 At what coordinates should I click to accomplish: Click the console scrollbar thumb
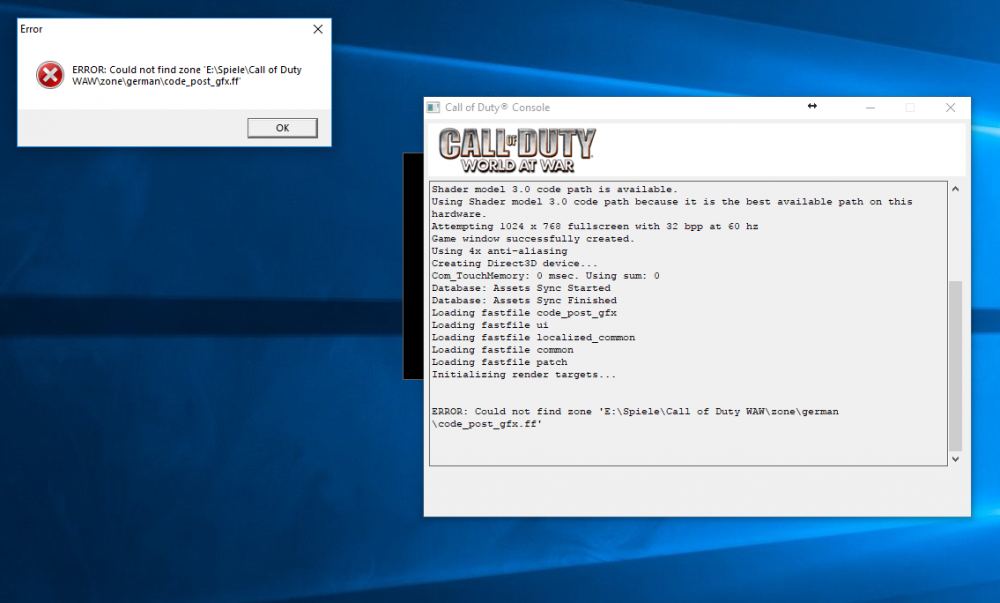tap(955, 364)
